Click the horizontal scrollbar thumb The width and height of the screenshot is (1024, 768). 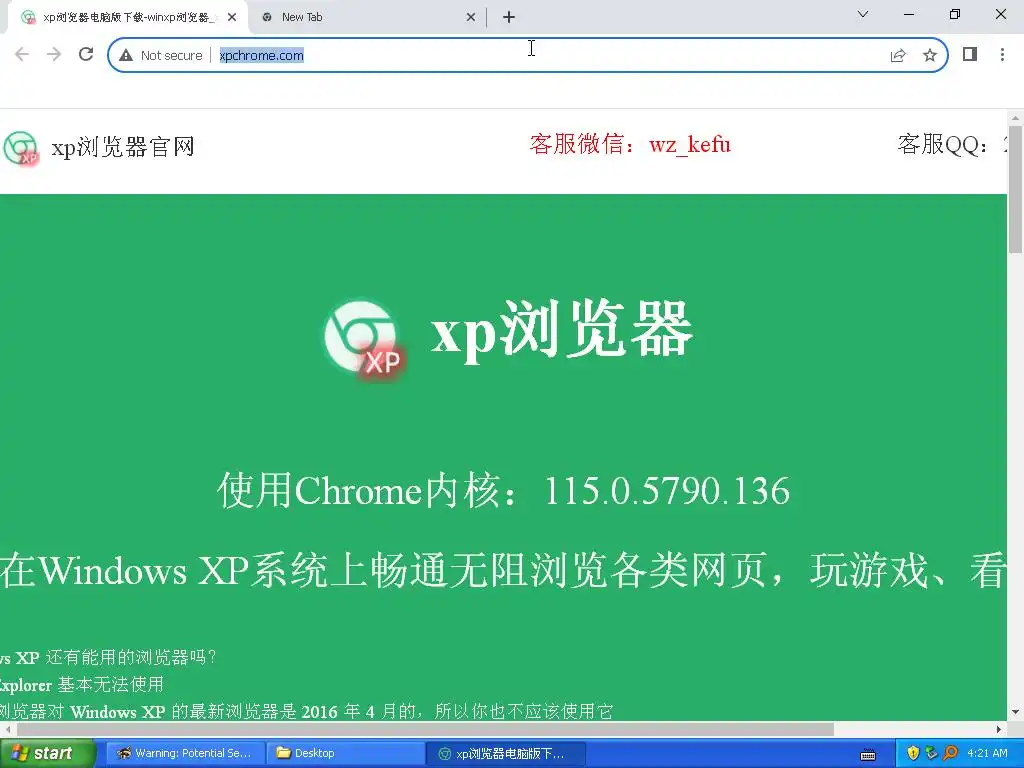(x=425, y=729)
